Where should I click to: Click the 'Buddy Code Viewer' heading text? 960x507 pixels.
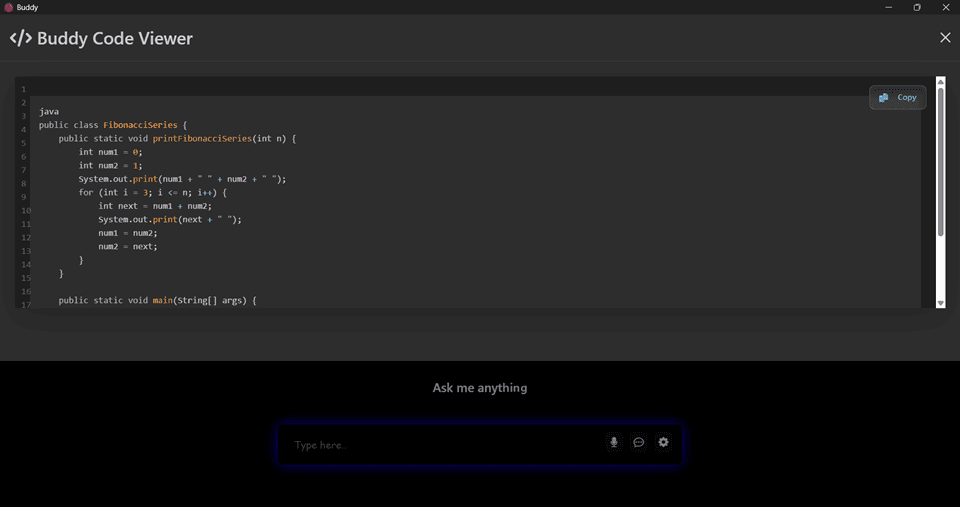114,38
